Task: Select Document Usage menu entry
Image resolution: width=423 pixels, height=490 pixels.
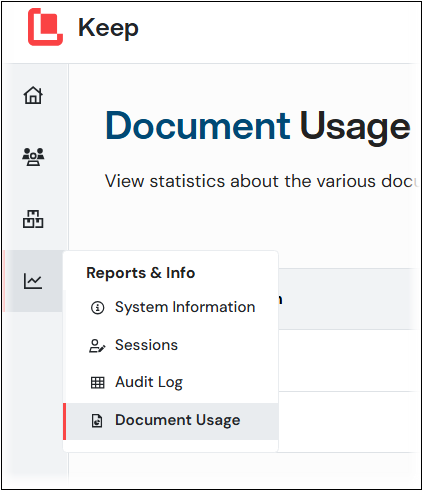Action: tap(172, 421)
